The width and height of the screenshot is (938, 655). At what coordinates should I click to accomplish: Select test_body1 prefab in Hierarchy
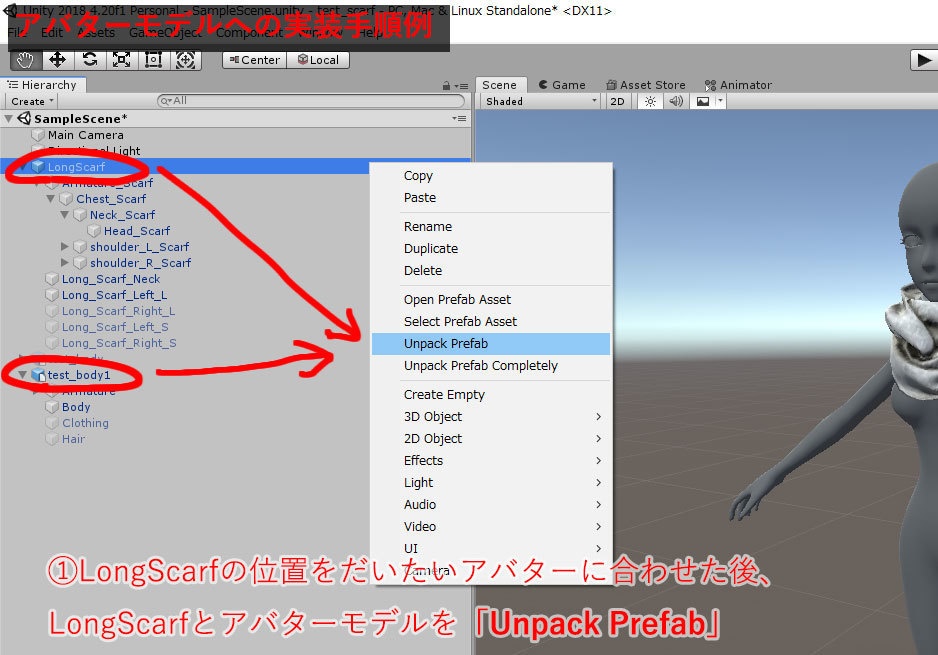(x=79, y=375)
